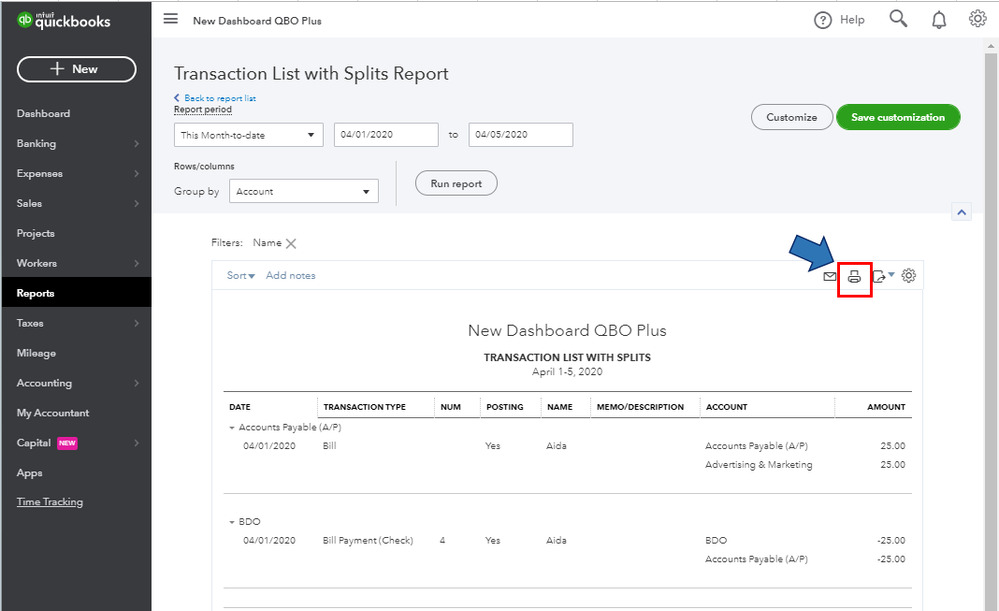Open notifications bell icon

click(x=938, y=20)
